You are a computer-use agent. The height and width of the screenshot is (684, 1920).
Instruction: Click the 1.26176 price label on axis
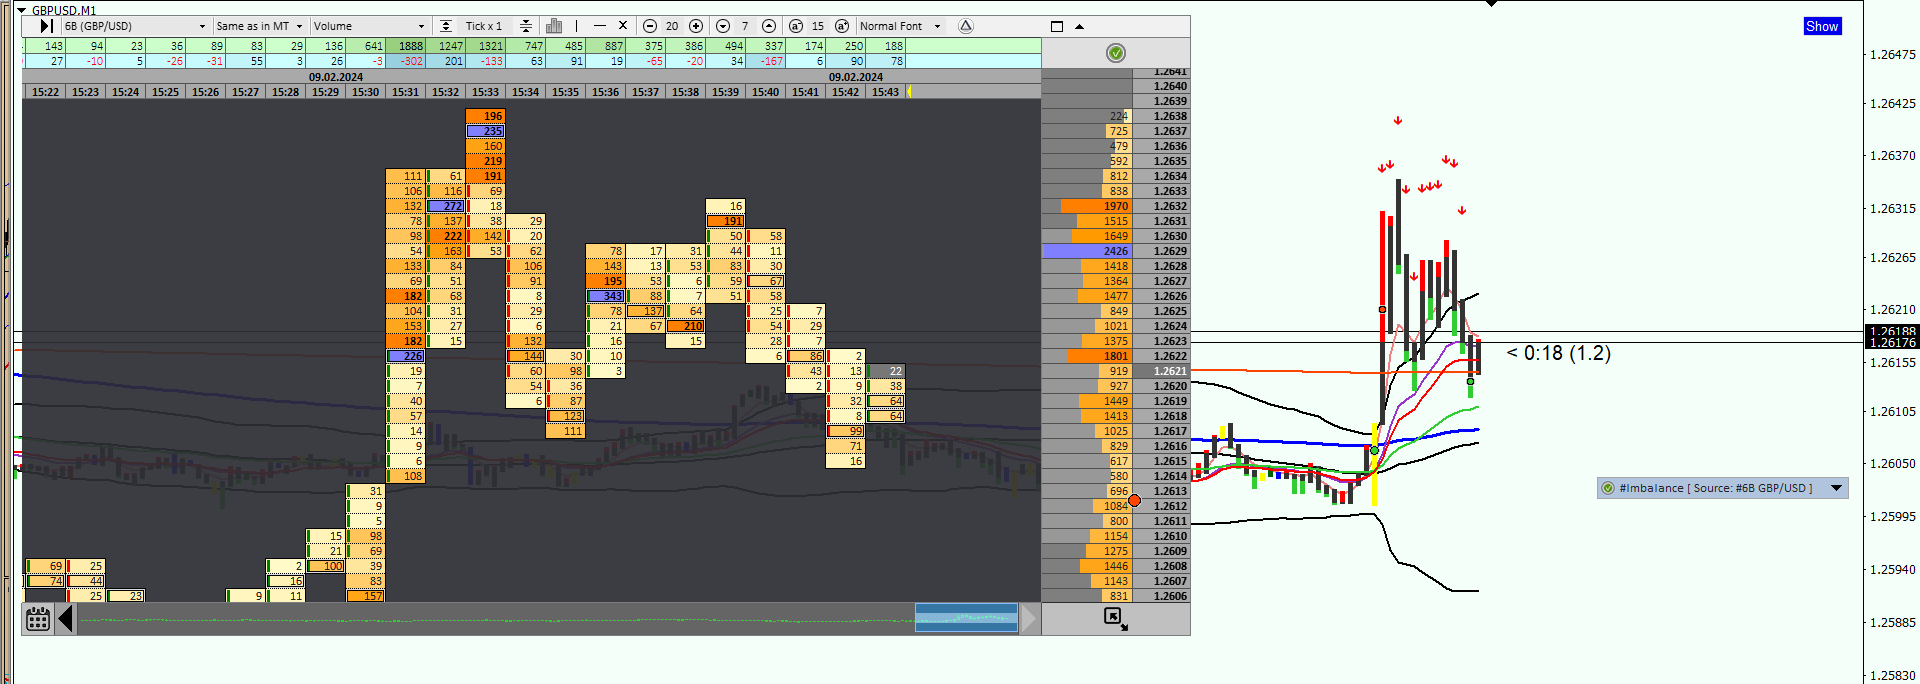click(1892, 343)
